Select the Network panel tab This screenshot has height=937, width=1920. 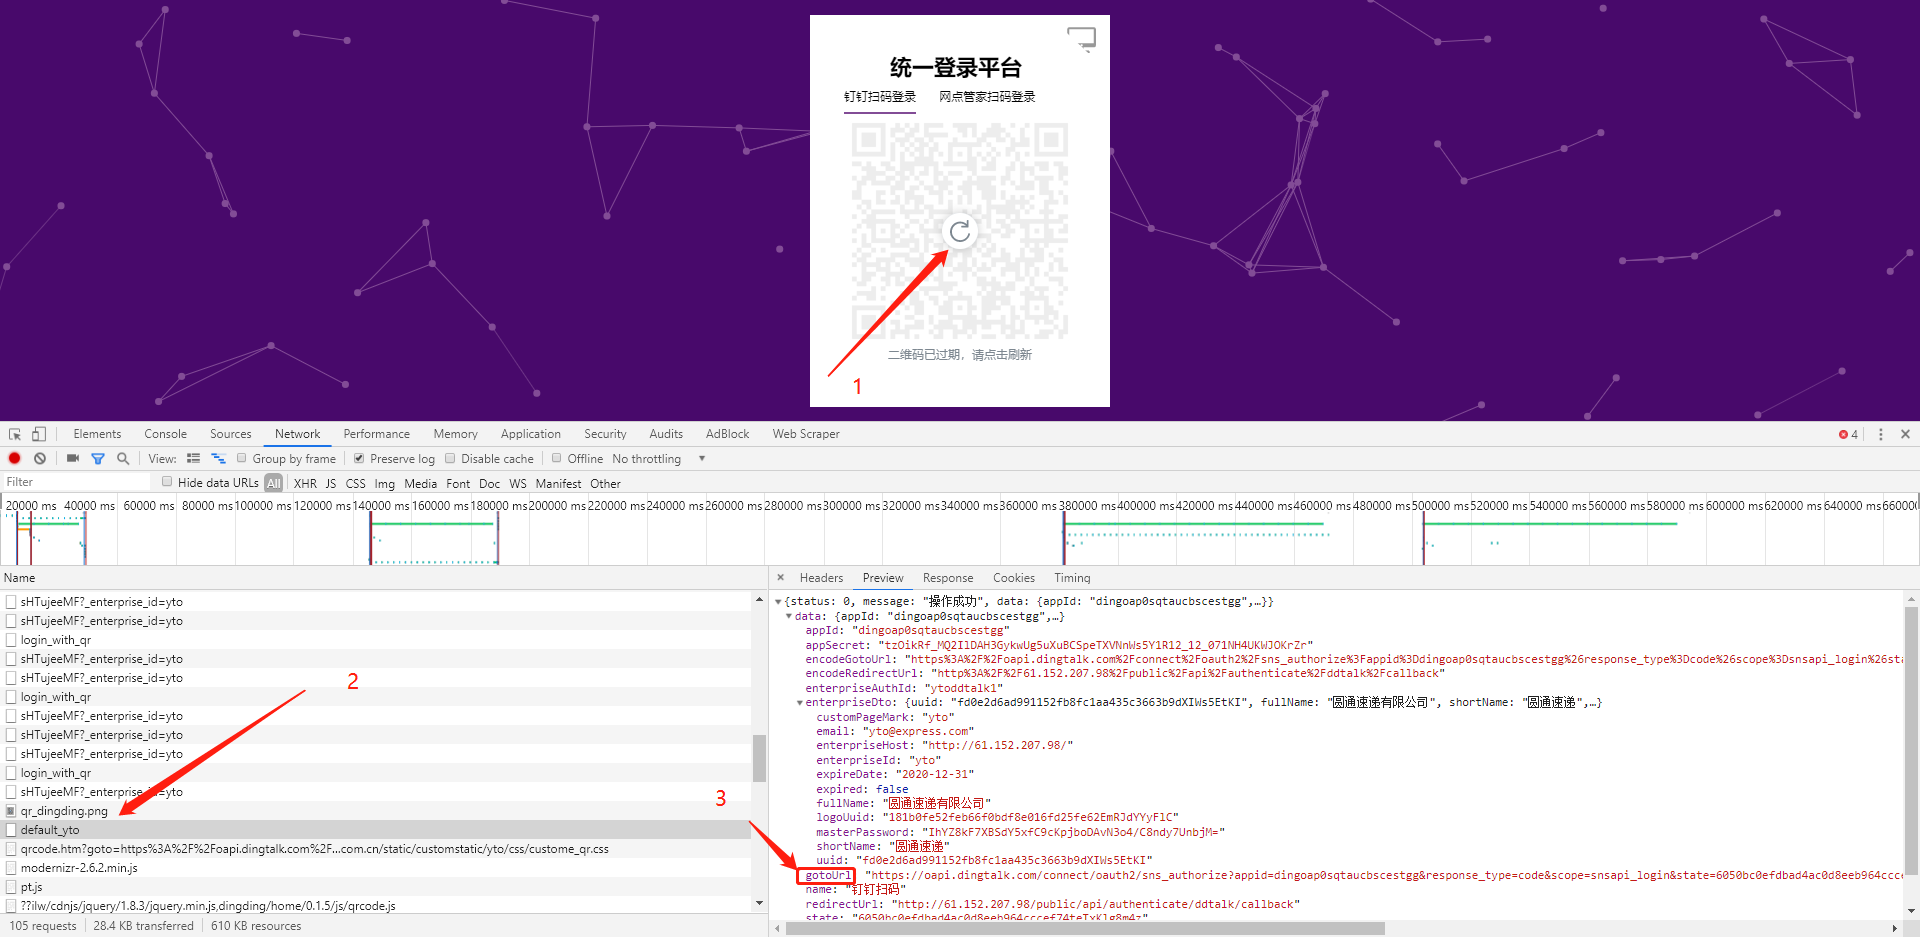point(298,434)
